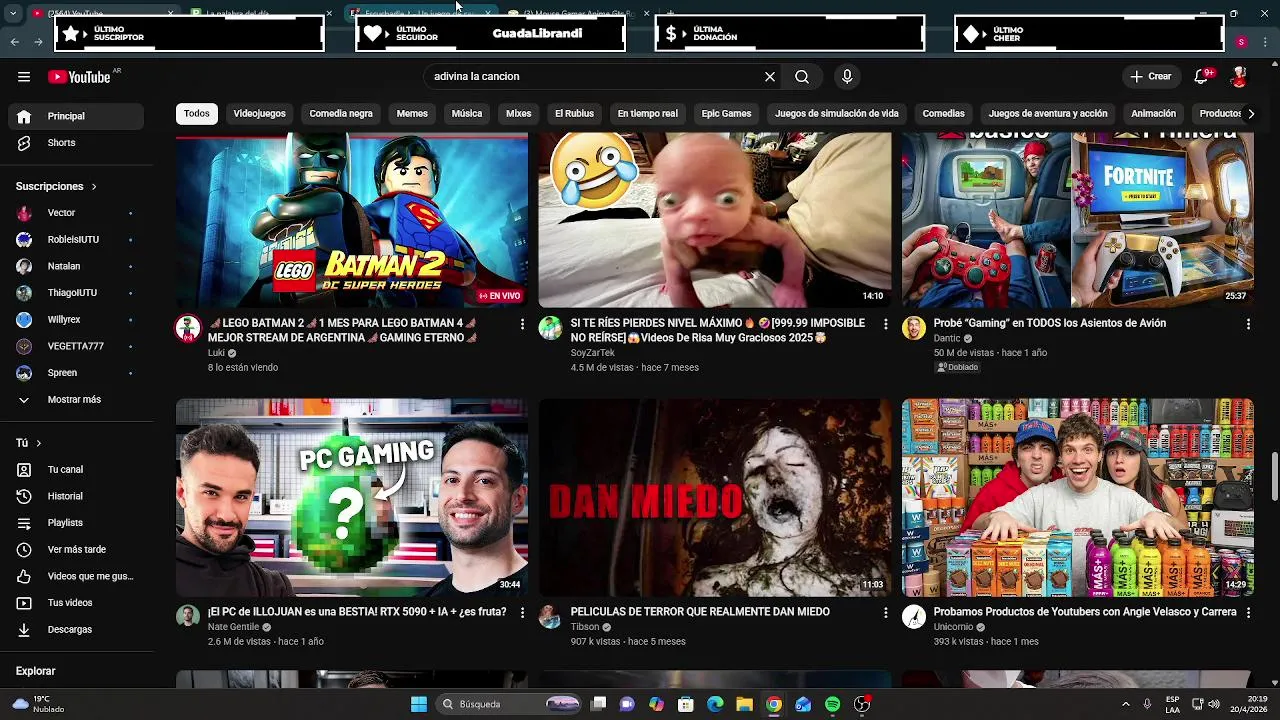Open Vector subscription channel
Viewport: 1280px width, 720px height.
coord(76,213)
